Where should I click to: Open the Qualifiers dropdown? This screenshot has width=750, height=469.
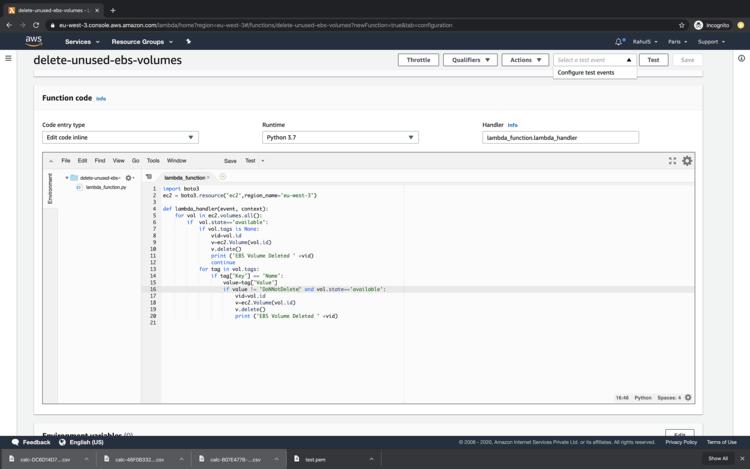[x=470, y=60]
